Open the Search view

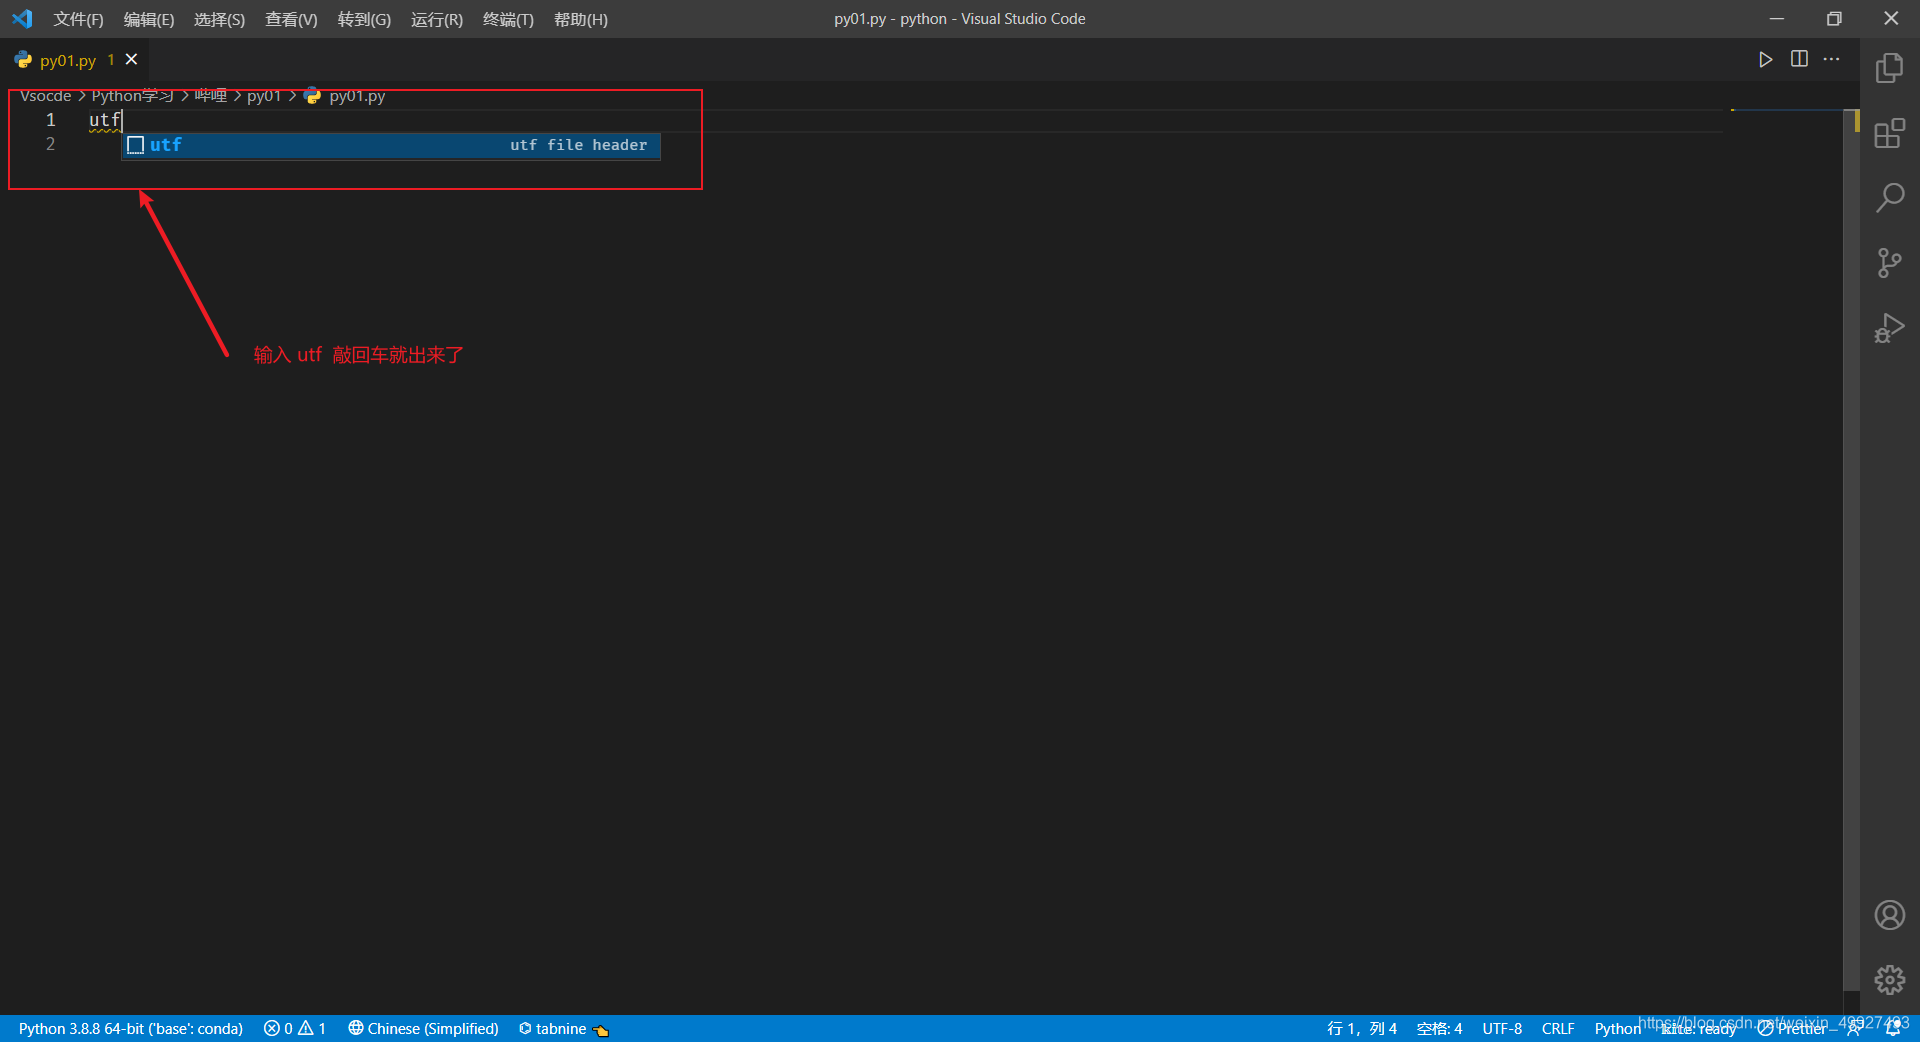[1889, 197]
